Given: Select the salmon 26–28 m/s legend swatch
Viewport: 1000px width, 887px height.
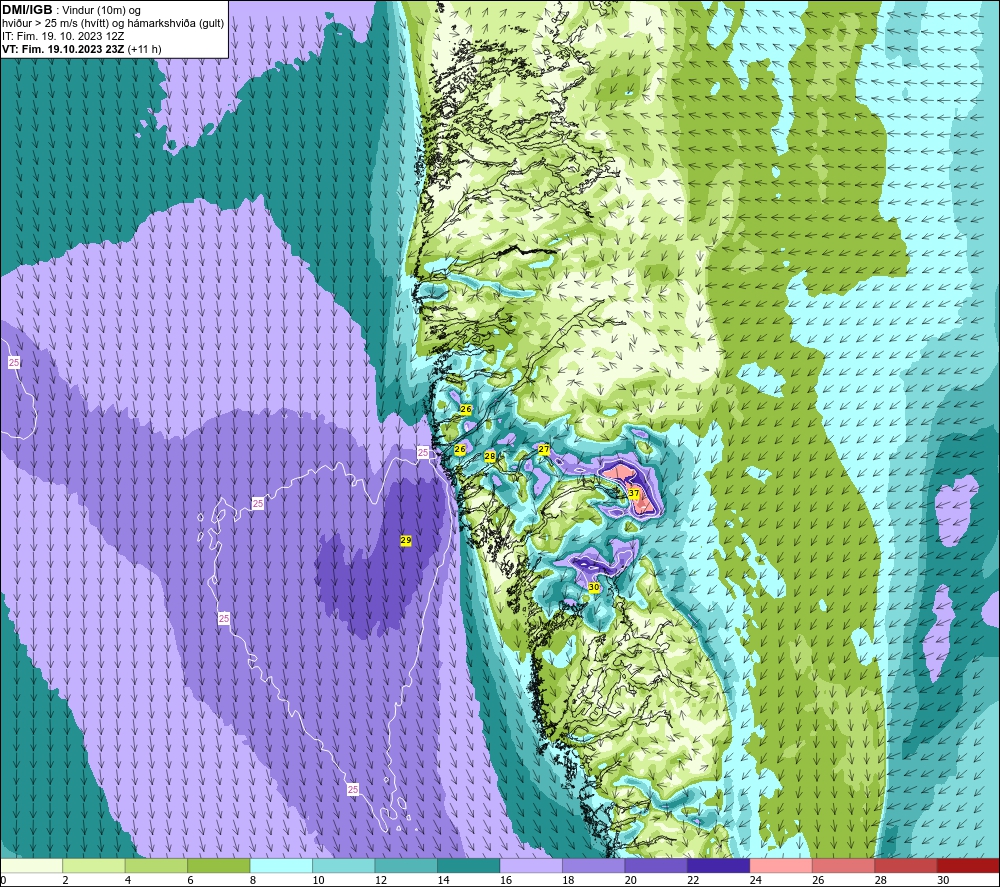Looking at the screenshot, I should point(844,866).
